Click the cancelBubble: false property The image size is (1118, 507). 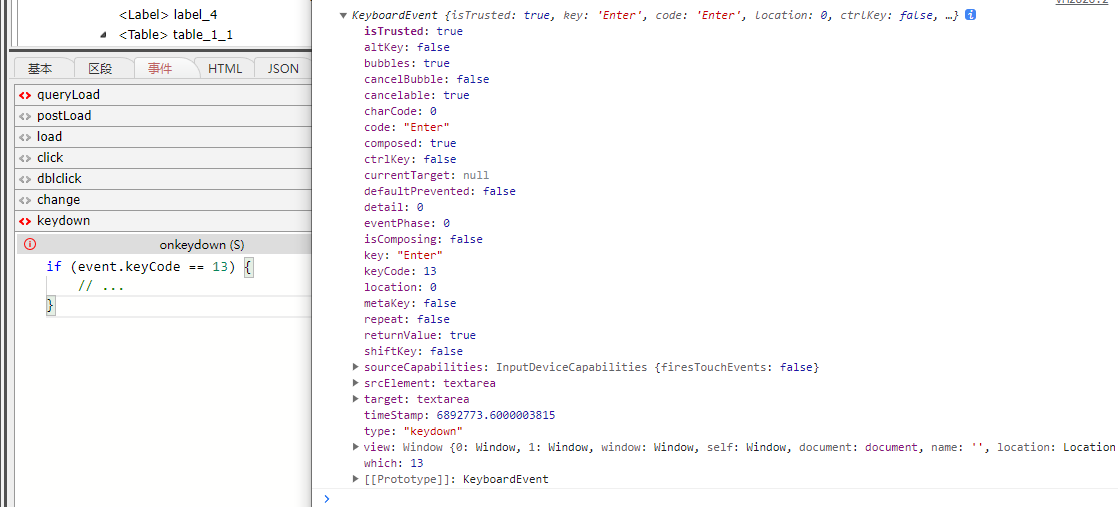coord(426,79)
